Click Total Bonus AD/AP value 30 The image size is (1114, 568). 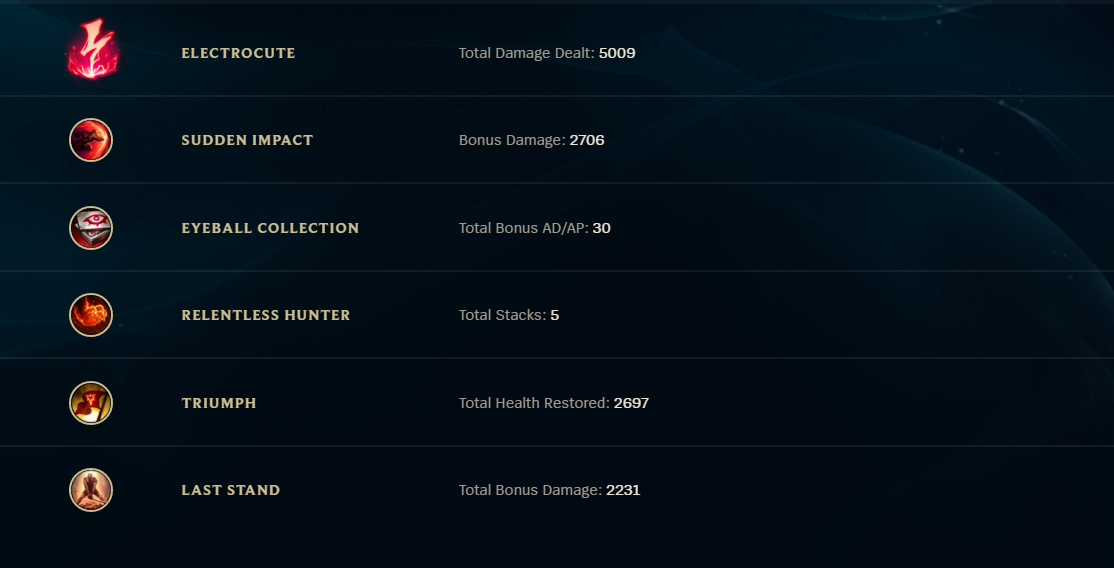(601, 228)
